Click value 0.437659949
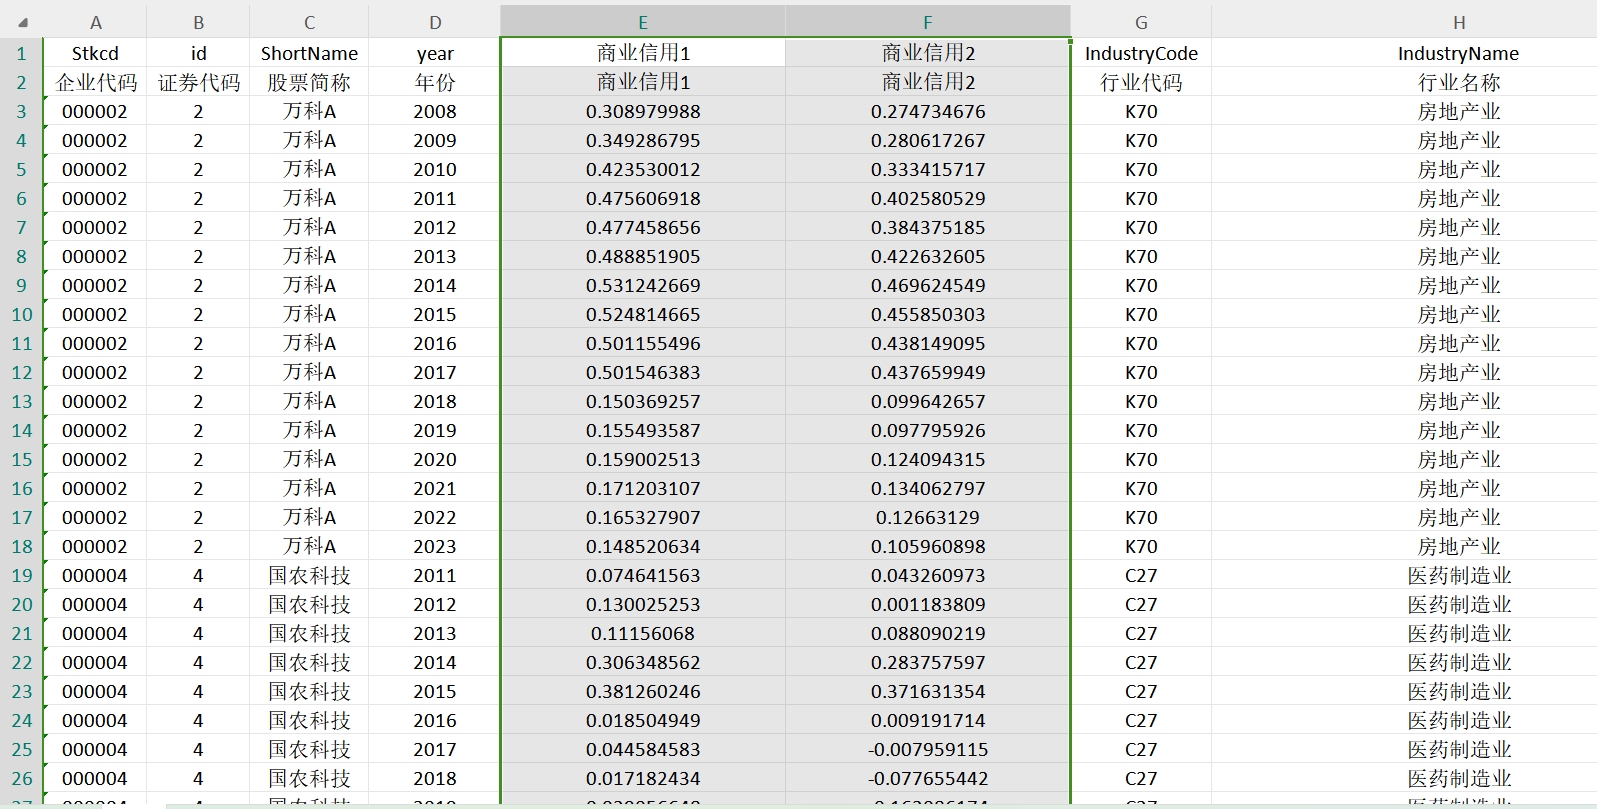 coord(928,372)
